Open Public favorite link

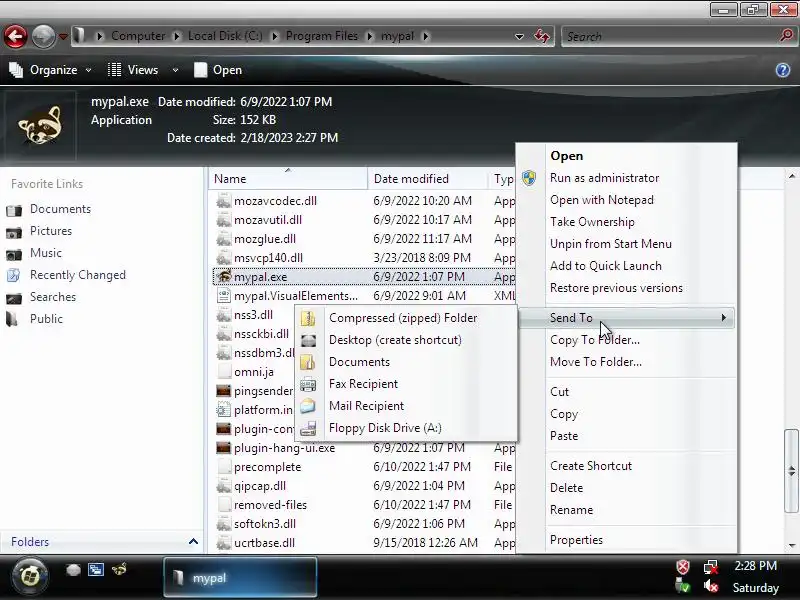pyautogui.click(x=46, y=318)
